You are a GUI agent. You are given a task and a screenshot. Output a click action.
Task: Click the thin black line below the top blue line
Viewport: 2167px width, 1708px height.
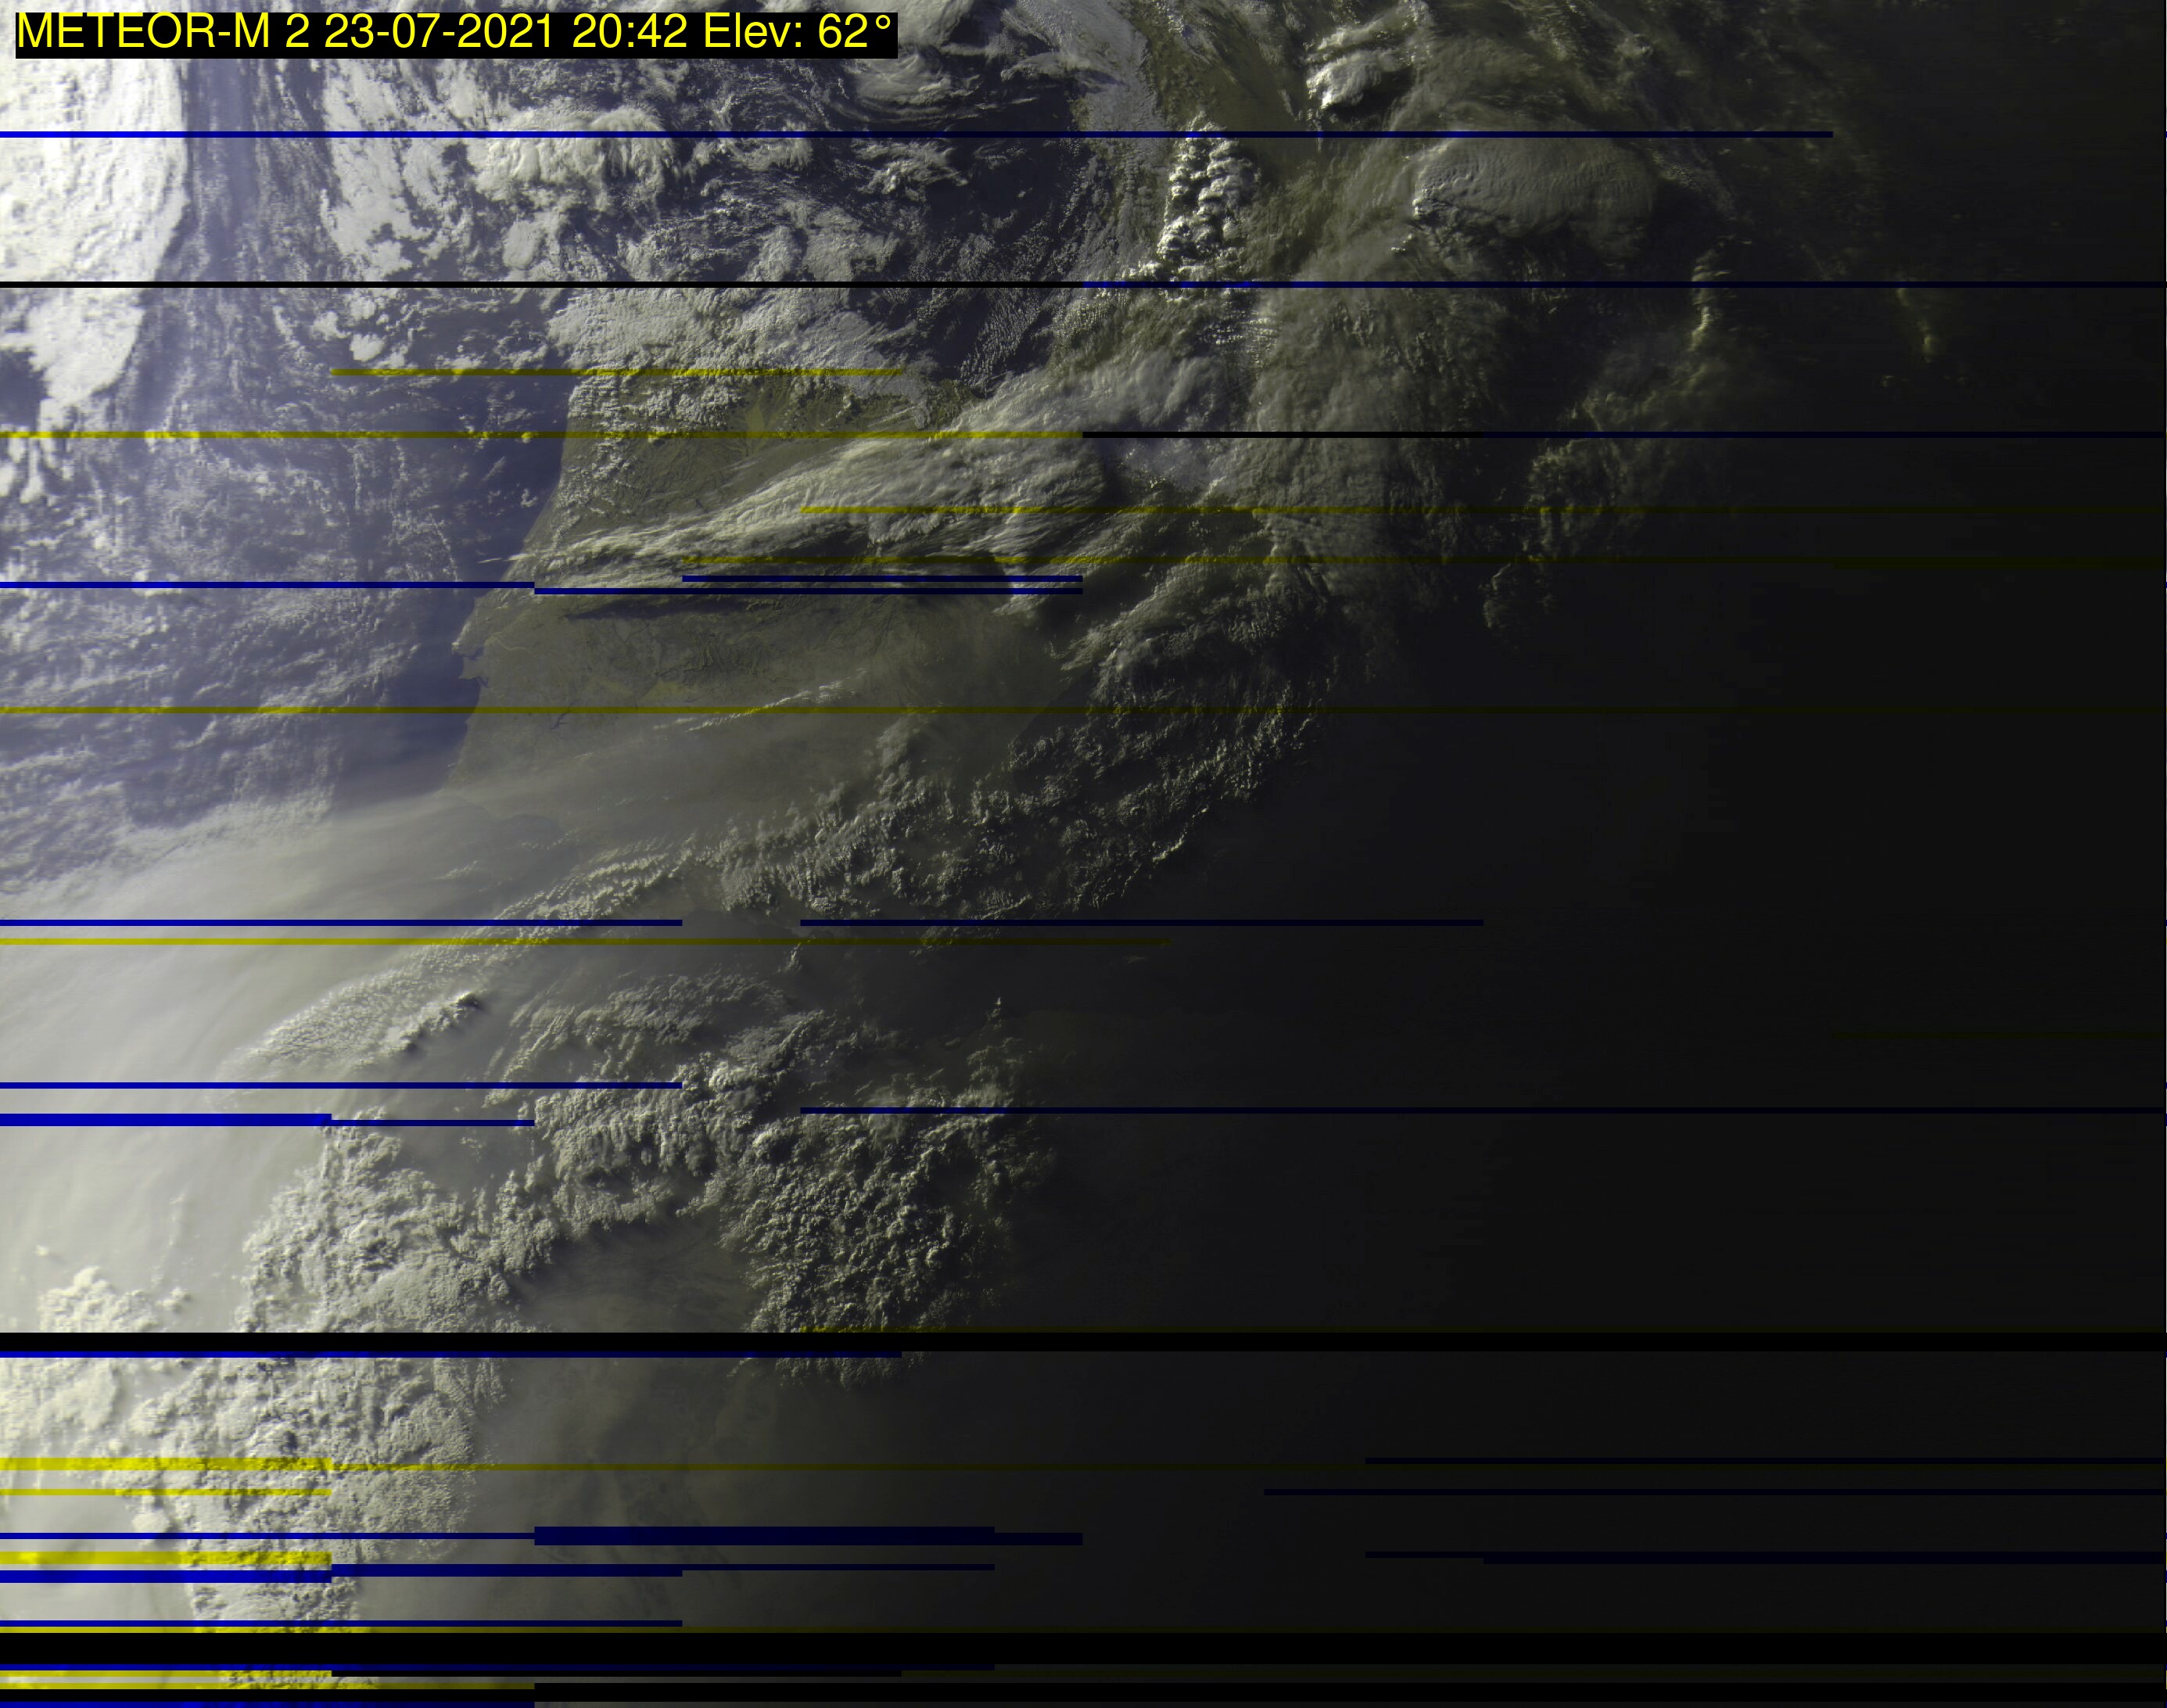500,285
